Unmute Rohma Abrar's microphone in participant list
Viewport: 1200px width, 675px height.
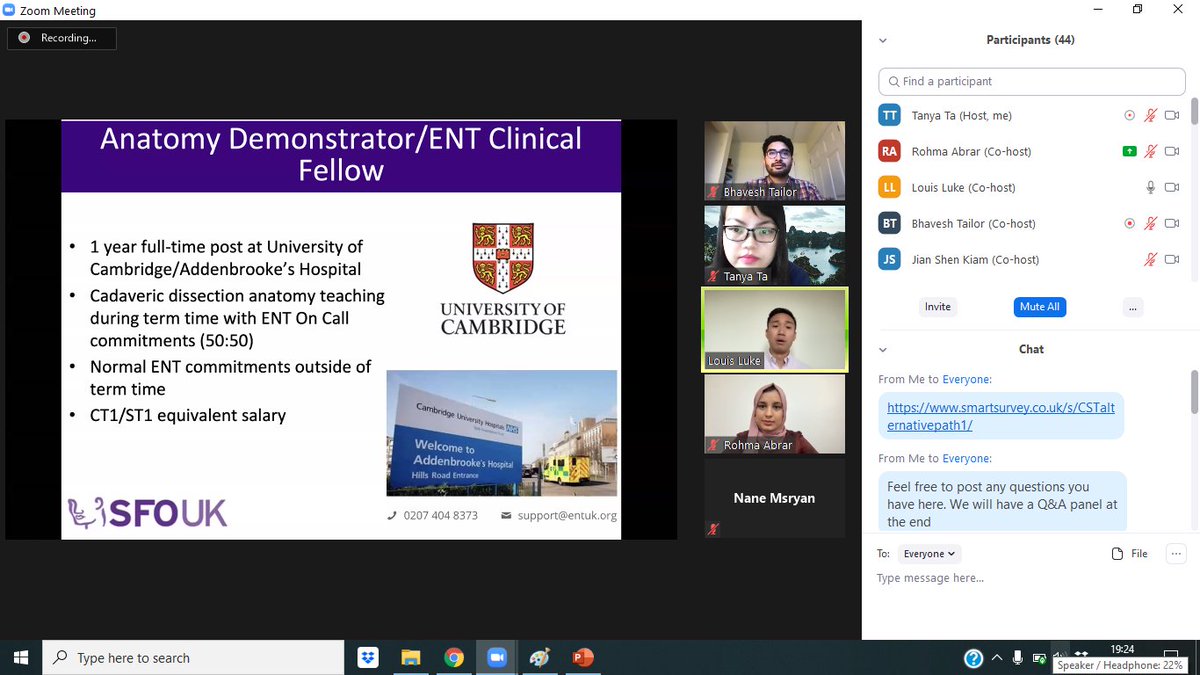1151,152
